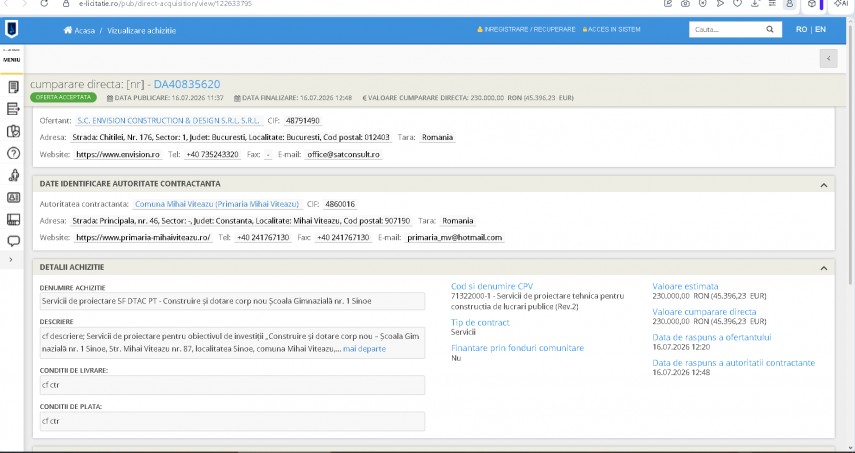The height and width of the screenshot is (453, 855).
Task: Open the AI sidebar icon in browser toolbar
Action: (x=841, y=4)
